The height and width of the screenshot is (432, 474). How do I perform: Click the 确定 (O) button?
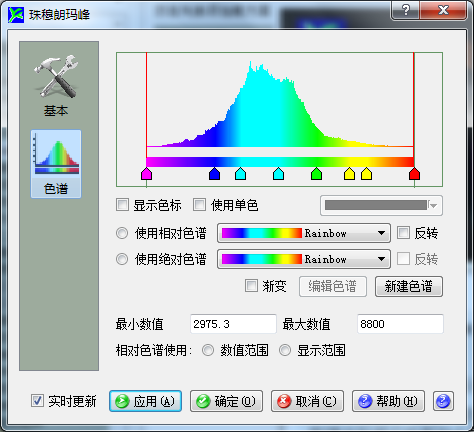point(226,401)
